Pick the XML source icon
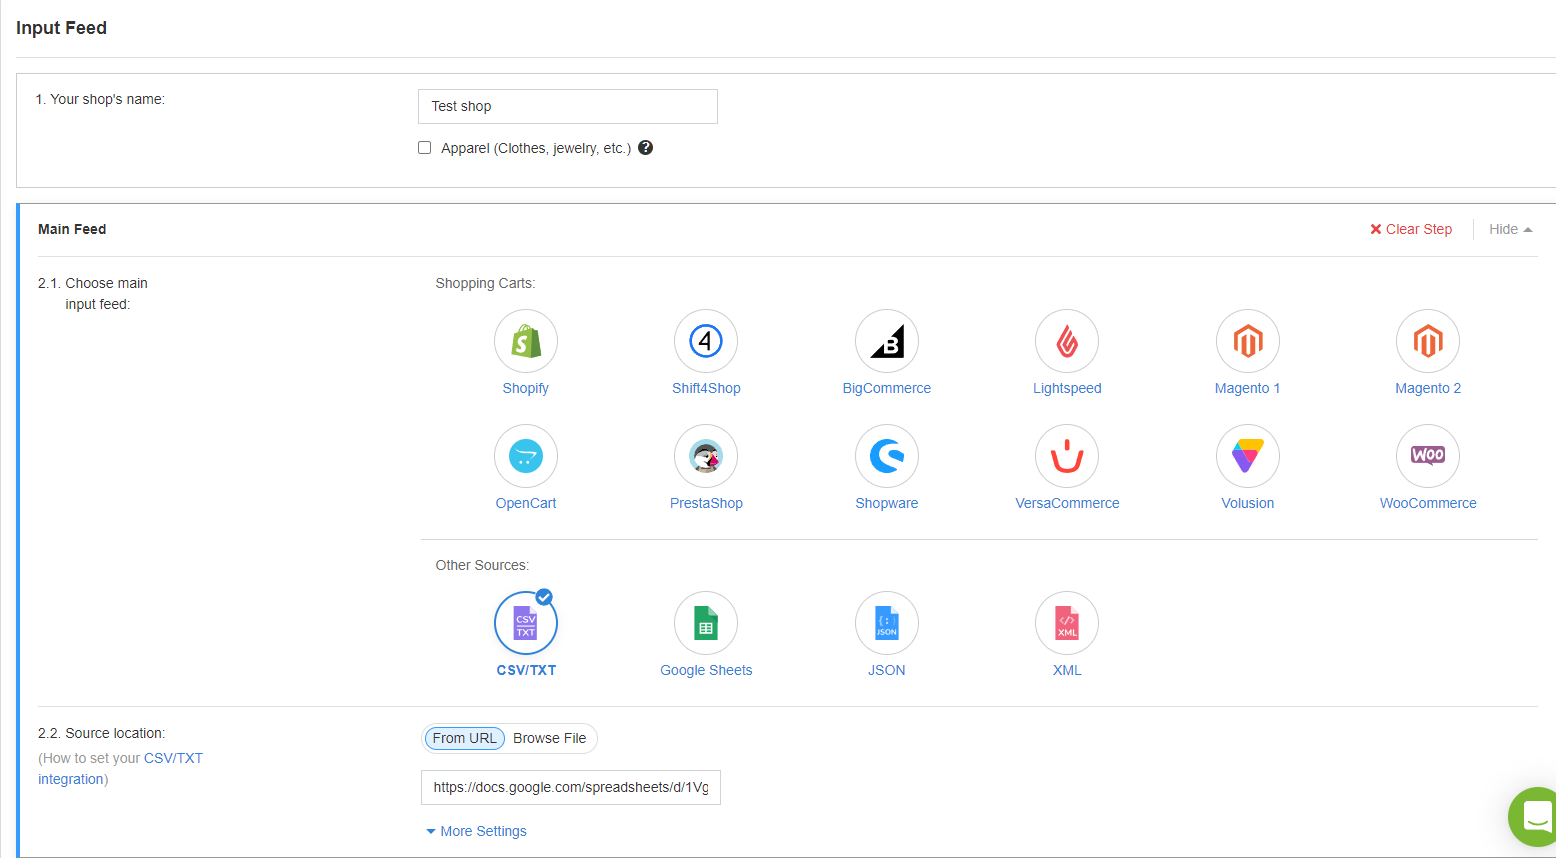Image resolution: width=1556 pixels, height=858 pixels. click(x=1067, y=623)
